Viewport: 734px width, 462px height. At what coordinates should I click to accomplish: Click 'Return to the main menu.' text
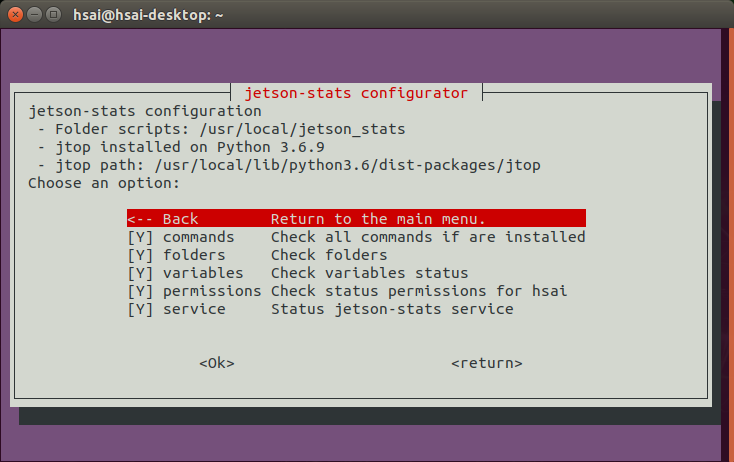pos(378,219)
